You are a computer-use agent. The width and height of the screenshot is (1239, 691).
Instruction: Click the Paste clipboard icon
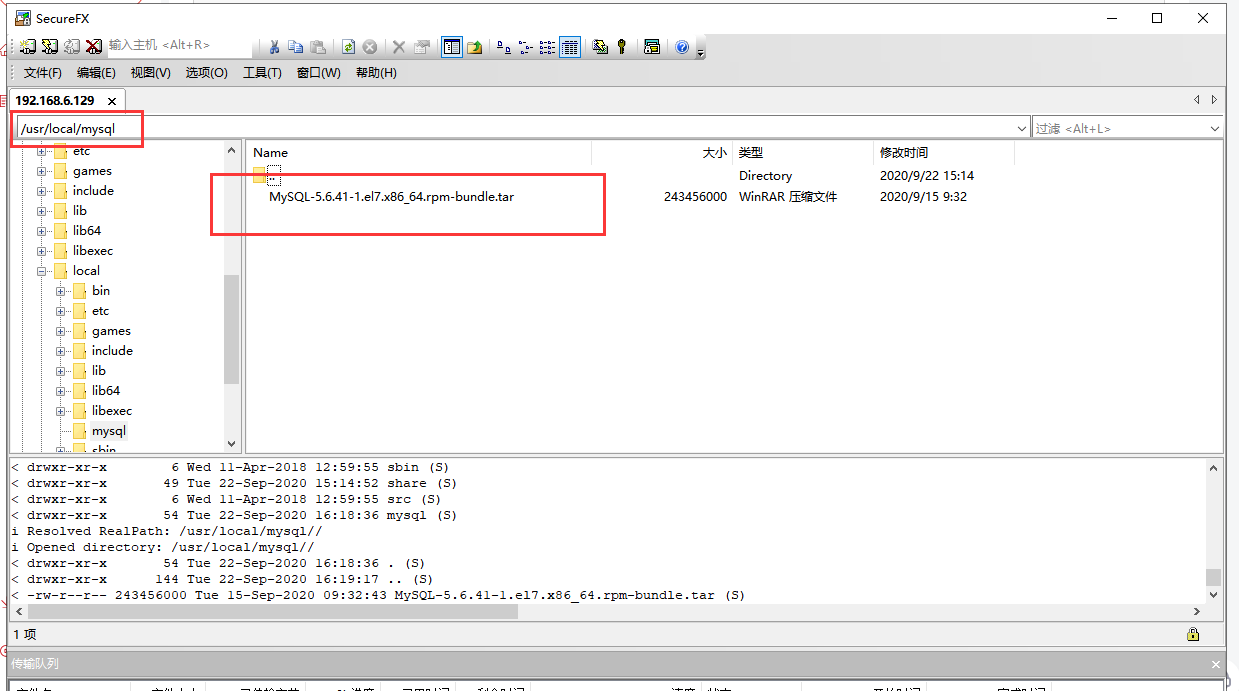(318, 46)
